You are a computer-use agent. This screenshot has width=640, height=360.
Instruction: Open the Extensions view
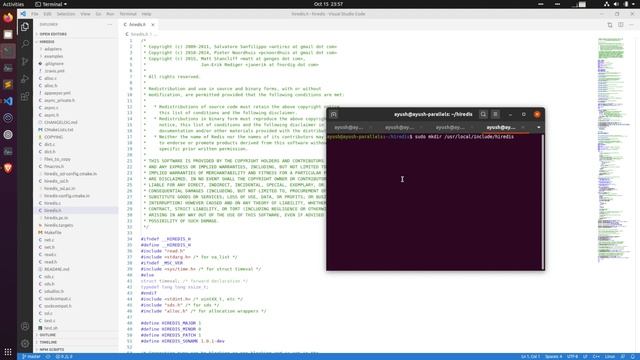pyautogui.click(x=25, y=96)
